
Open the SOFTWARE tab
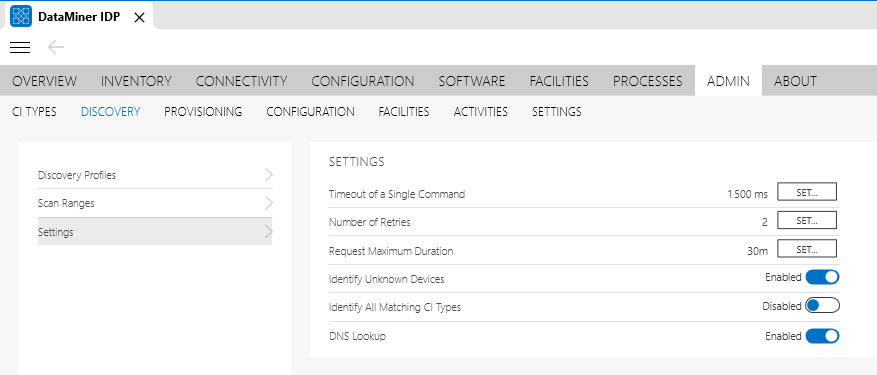click(471, 81)
